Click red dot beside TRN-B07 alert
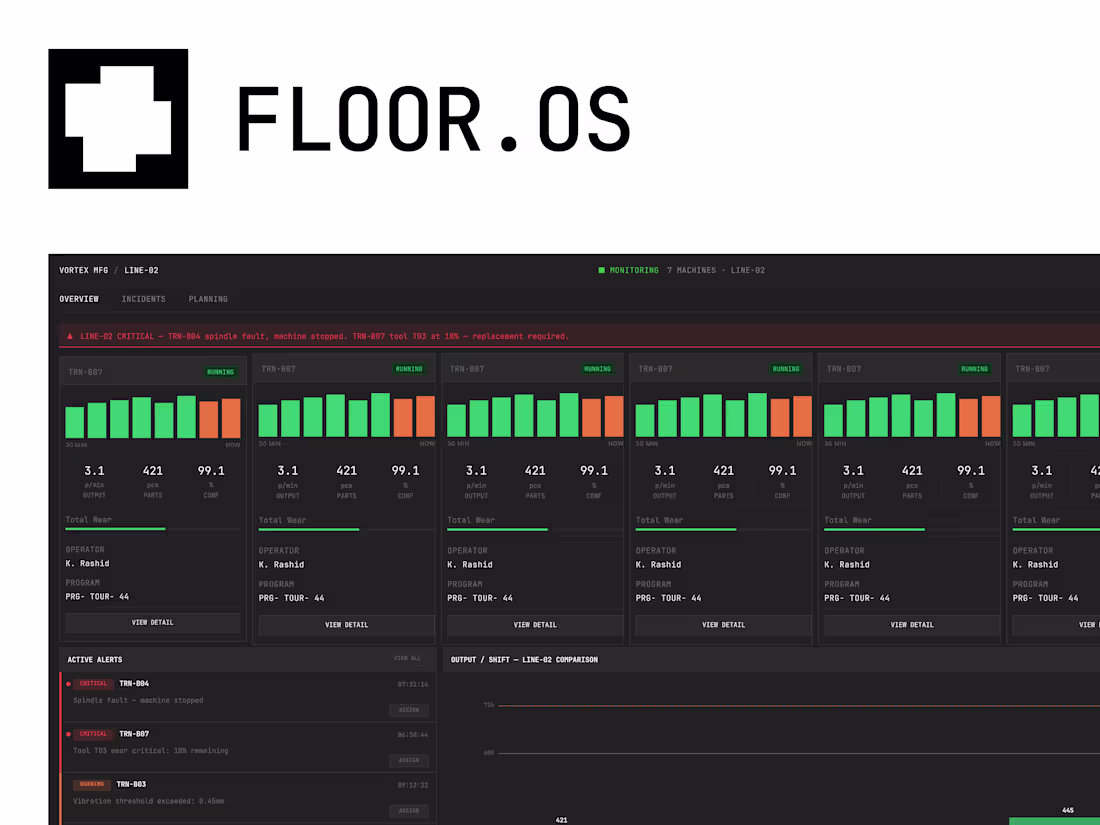The width and height of the screenshot is (1100, 825). (x=68, y=735)
